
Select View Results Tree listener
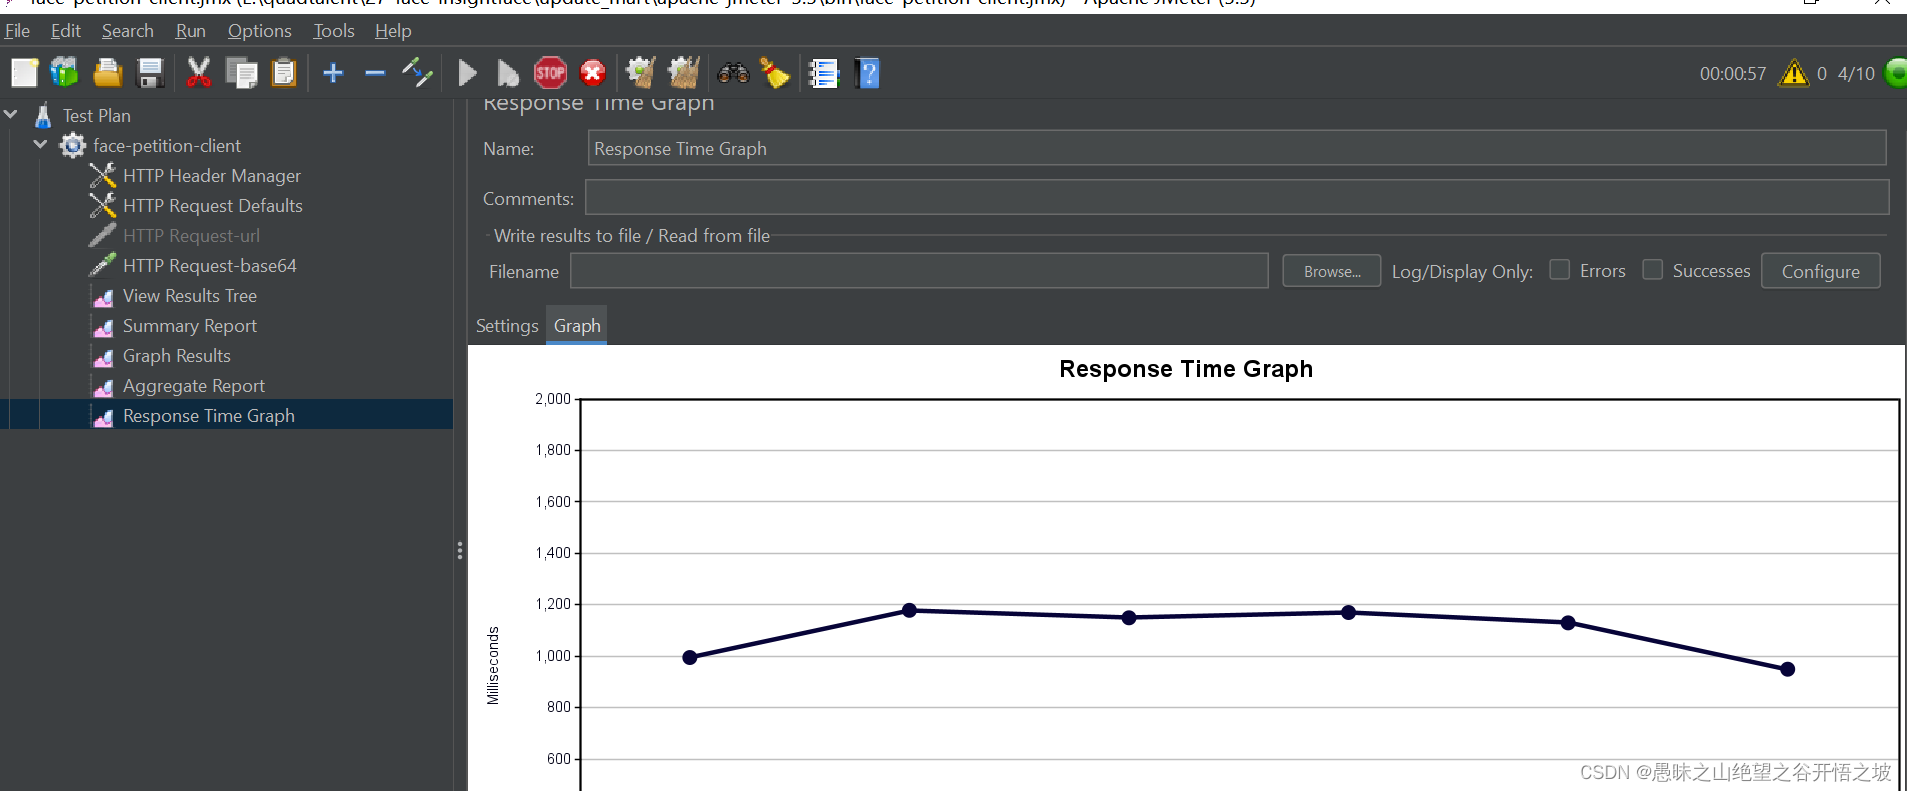189,296
